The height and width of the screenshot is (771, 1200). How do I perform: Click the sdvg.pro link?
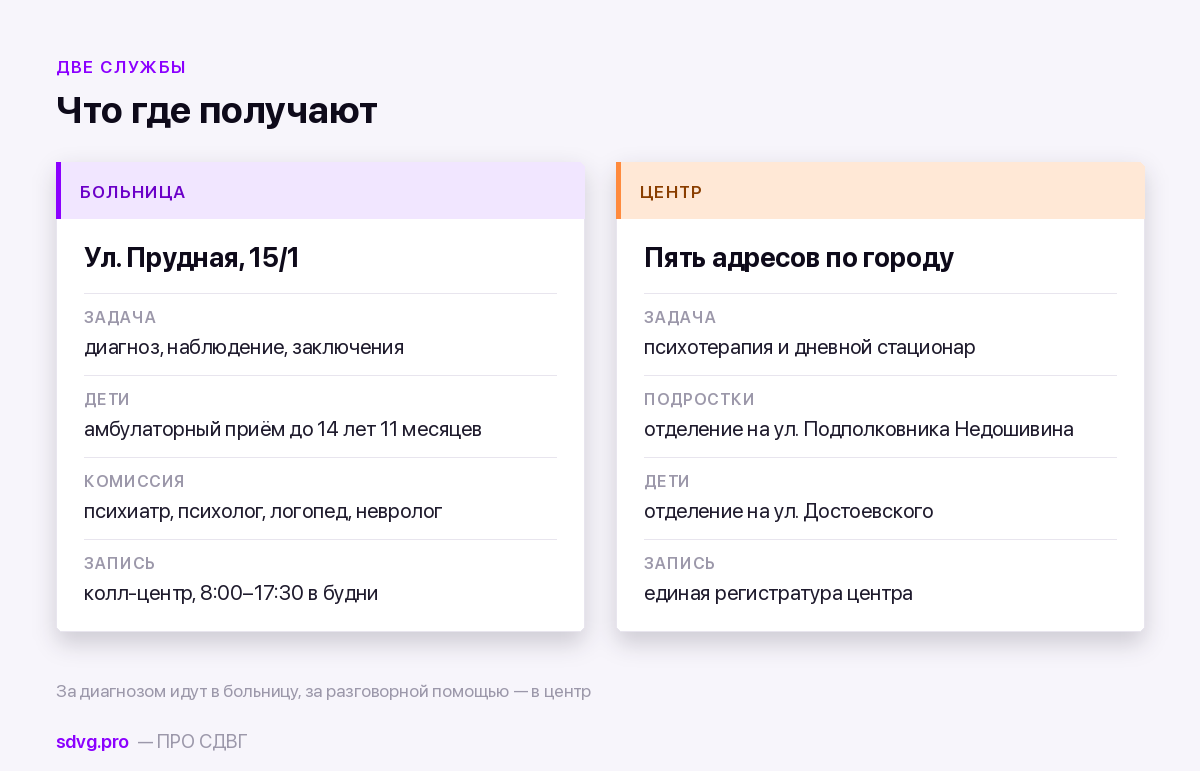[x=92, y=742]
